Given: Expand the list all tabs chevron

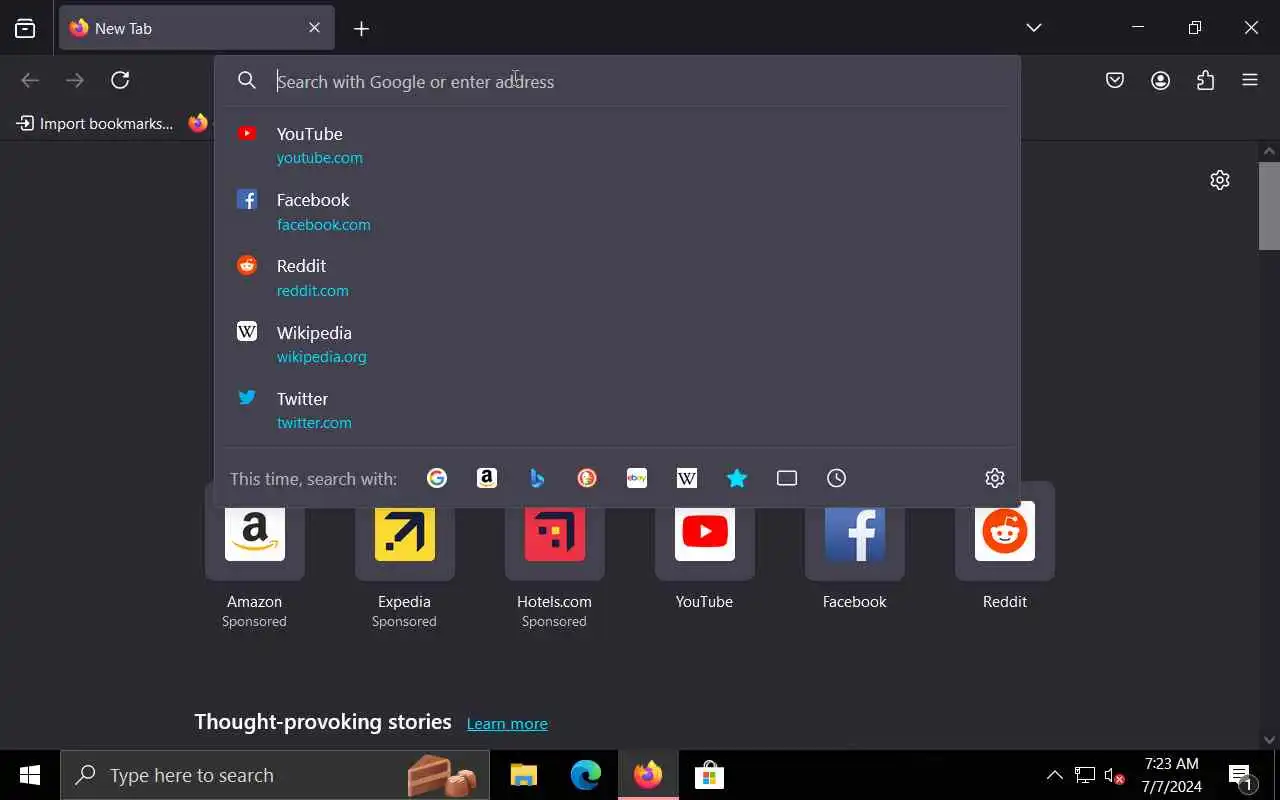Looking at the screenshot, I should click(1034, 28).
